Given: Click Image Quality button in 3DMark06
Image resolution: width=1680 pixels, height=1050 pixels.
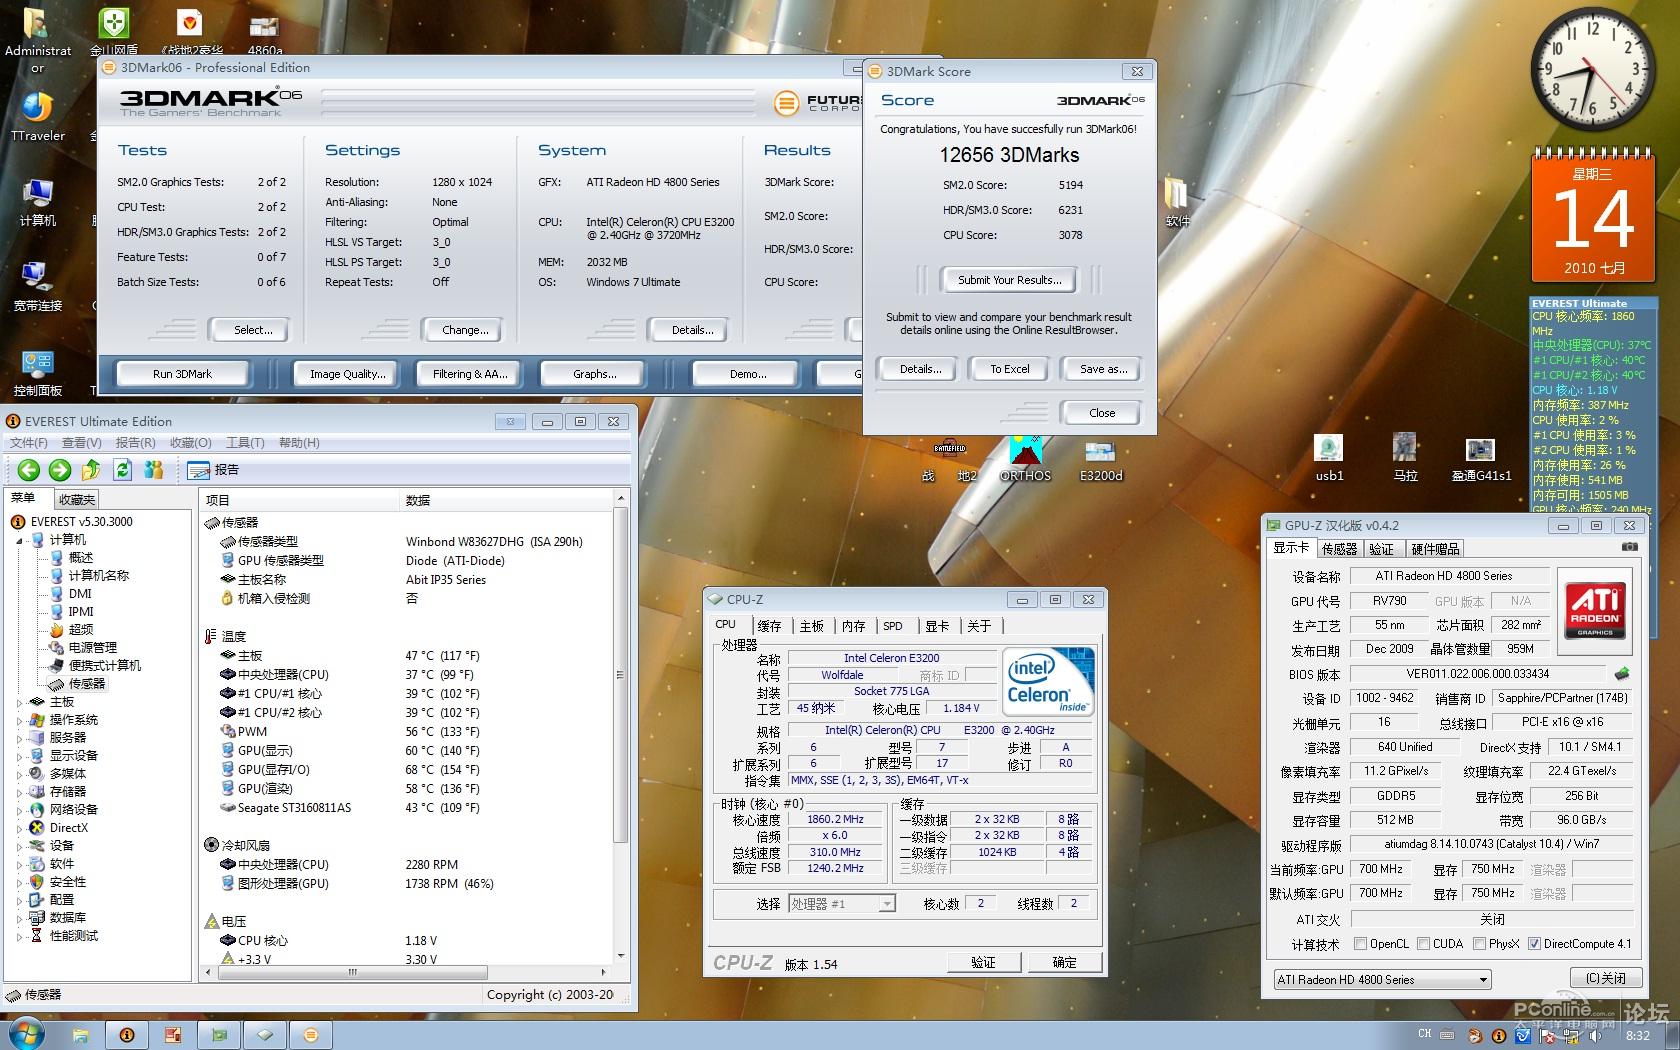Looking at the screenshot, I should click(347, 374).
